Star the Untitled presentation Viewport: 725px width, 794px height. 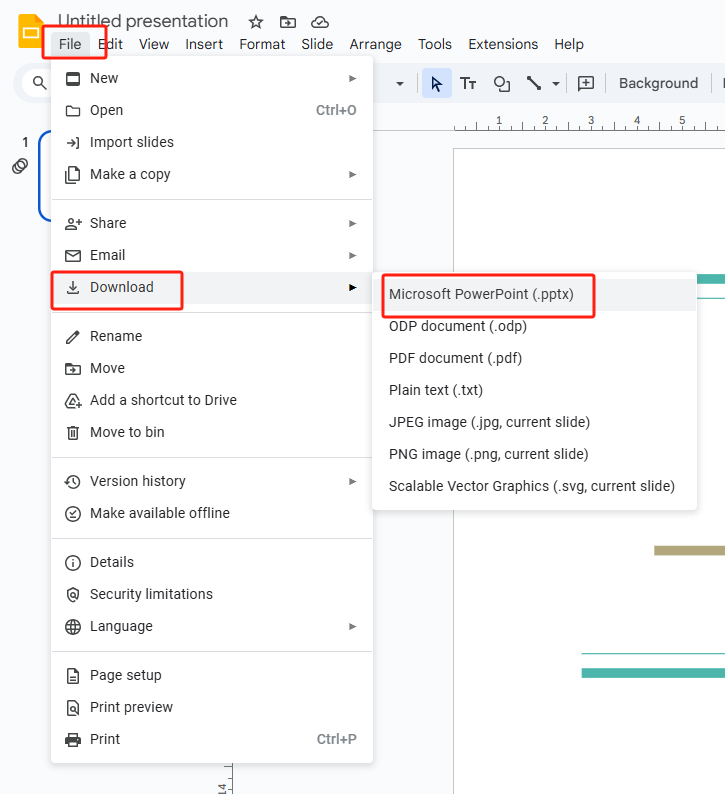click(256, 22)
